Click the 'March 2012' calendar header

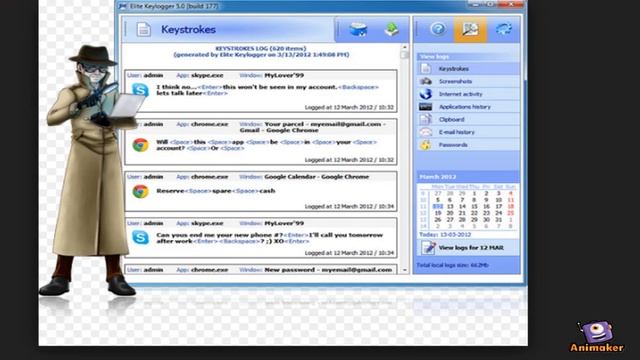tap(438, 177)
